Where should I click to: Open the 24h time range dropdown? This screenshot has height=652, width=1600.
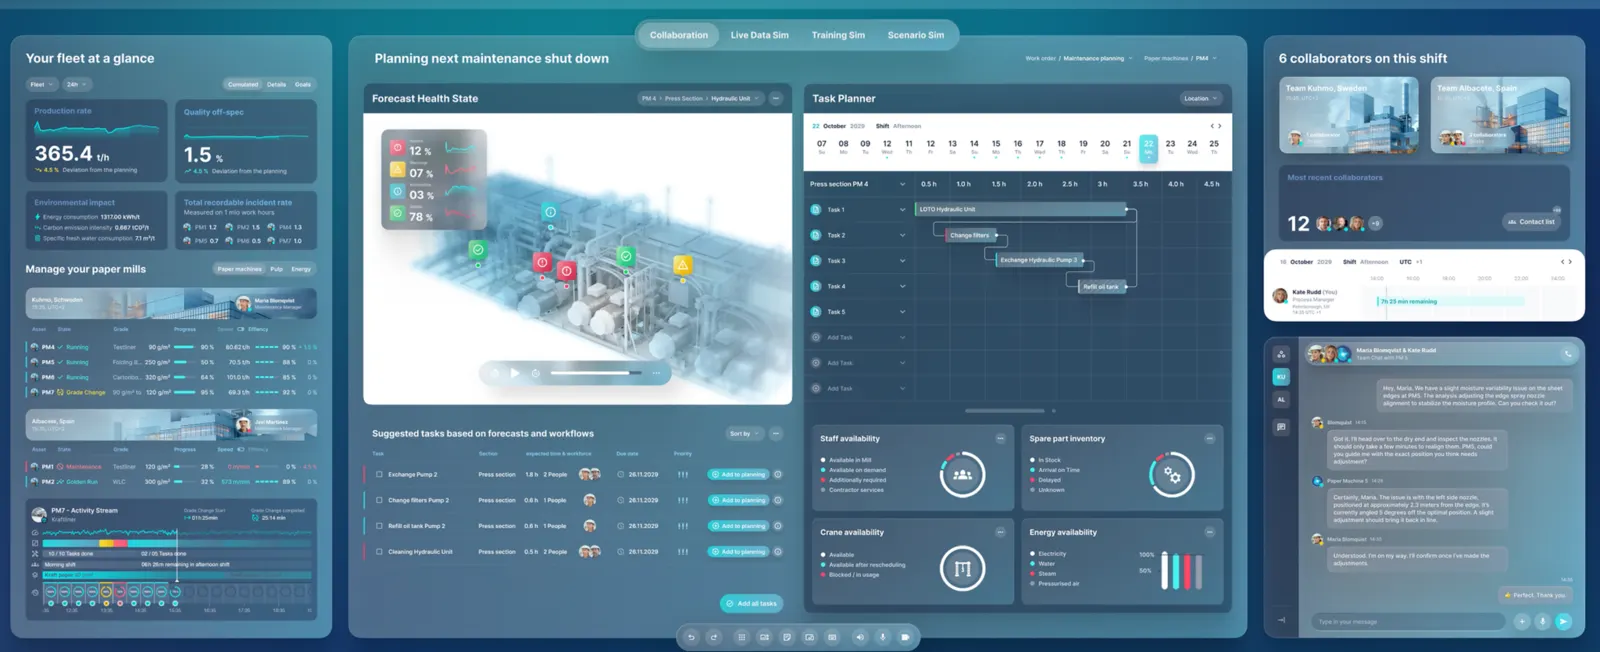(76, 85)
